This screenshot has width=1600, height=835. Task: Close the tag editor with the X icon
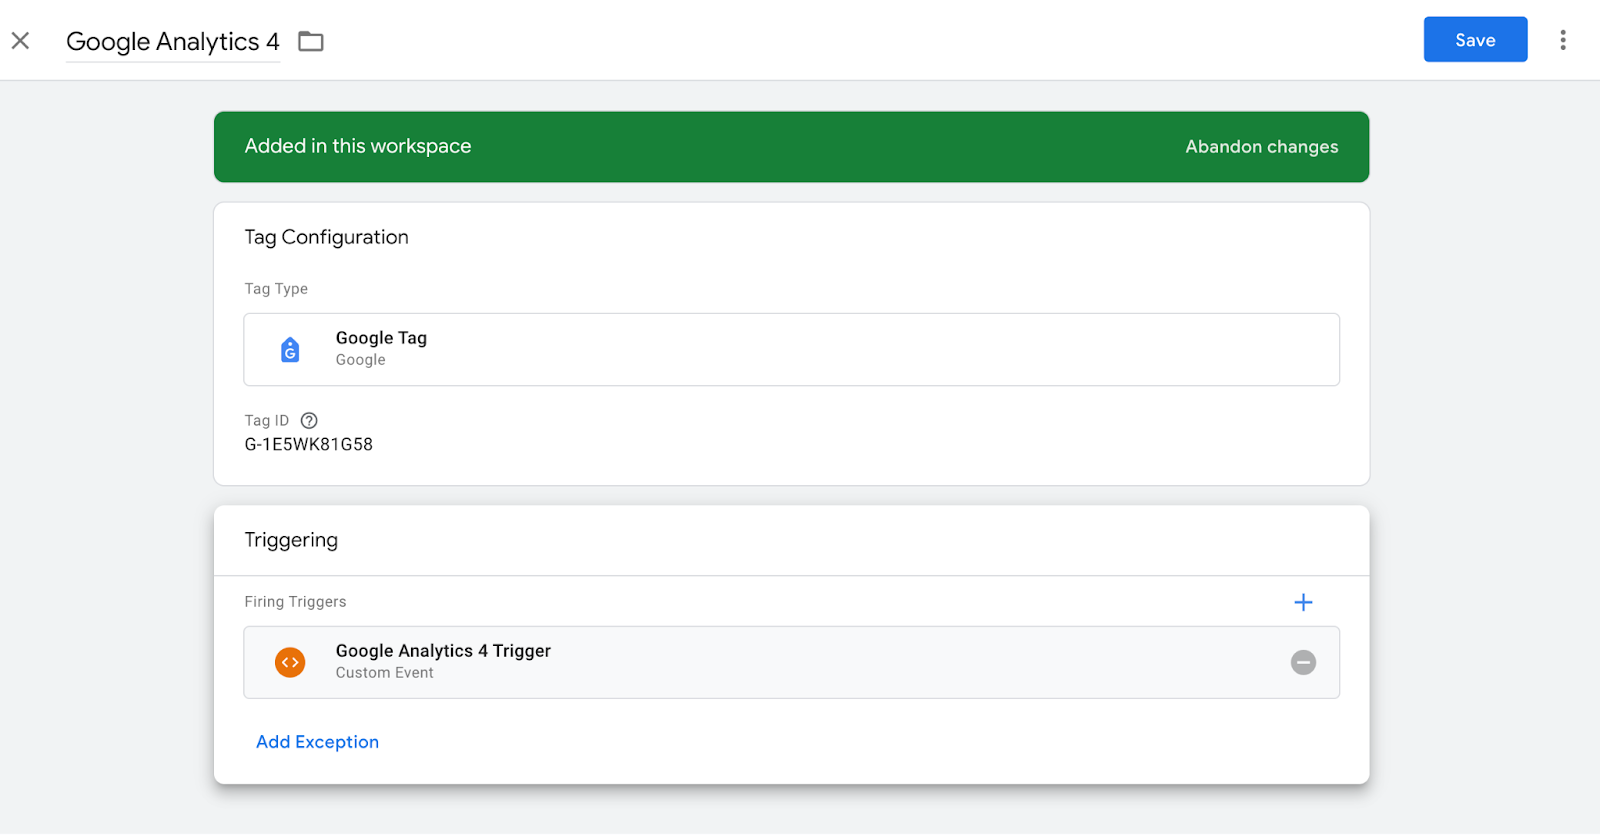tap(20, 41)
